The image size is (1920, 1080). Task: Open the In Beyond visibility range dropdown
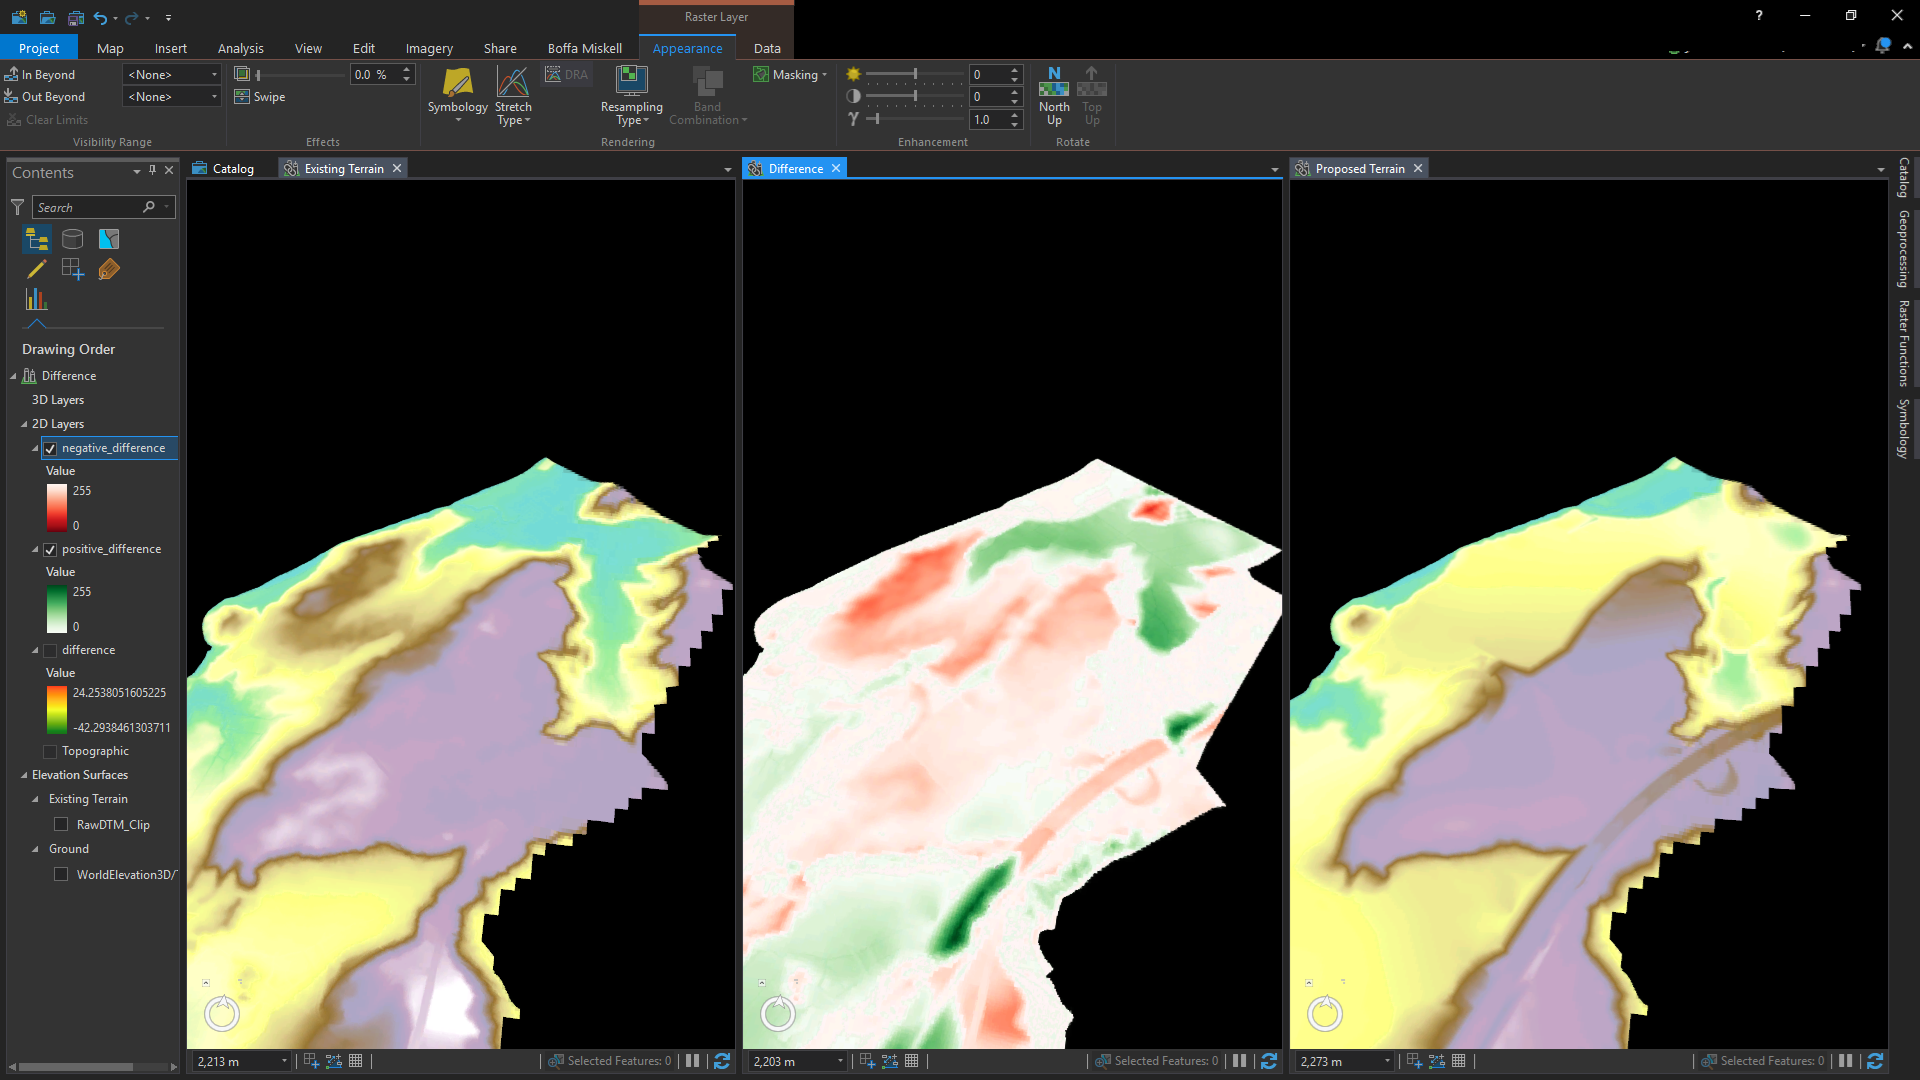pos(212,74)
